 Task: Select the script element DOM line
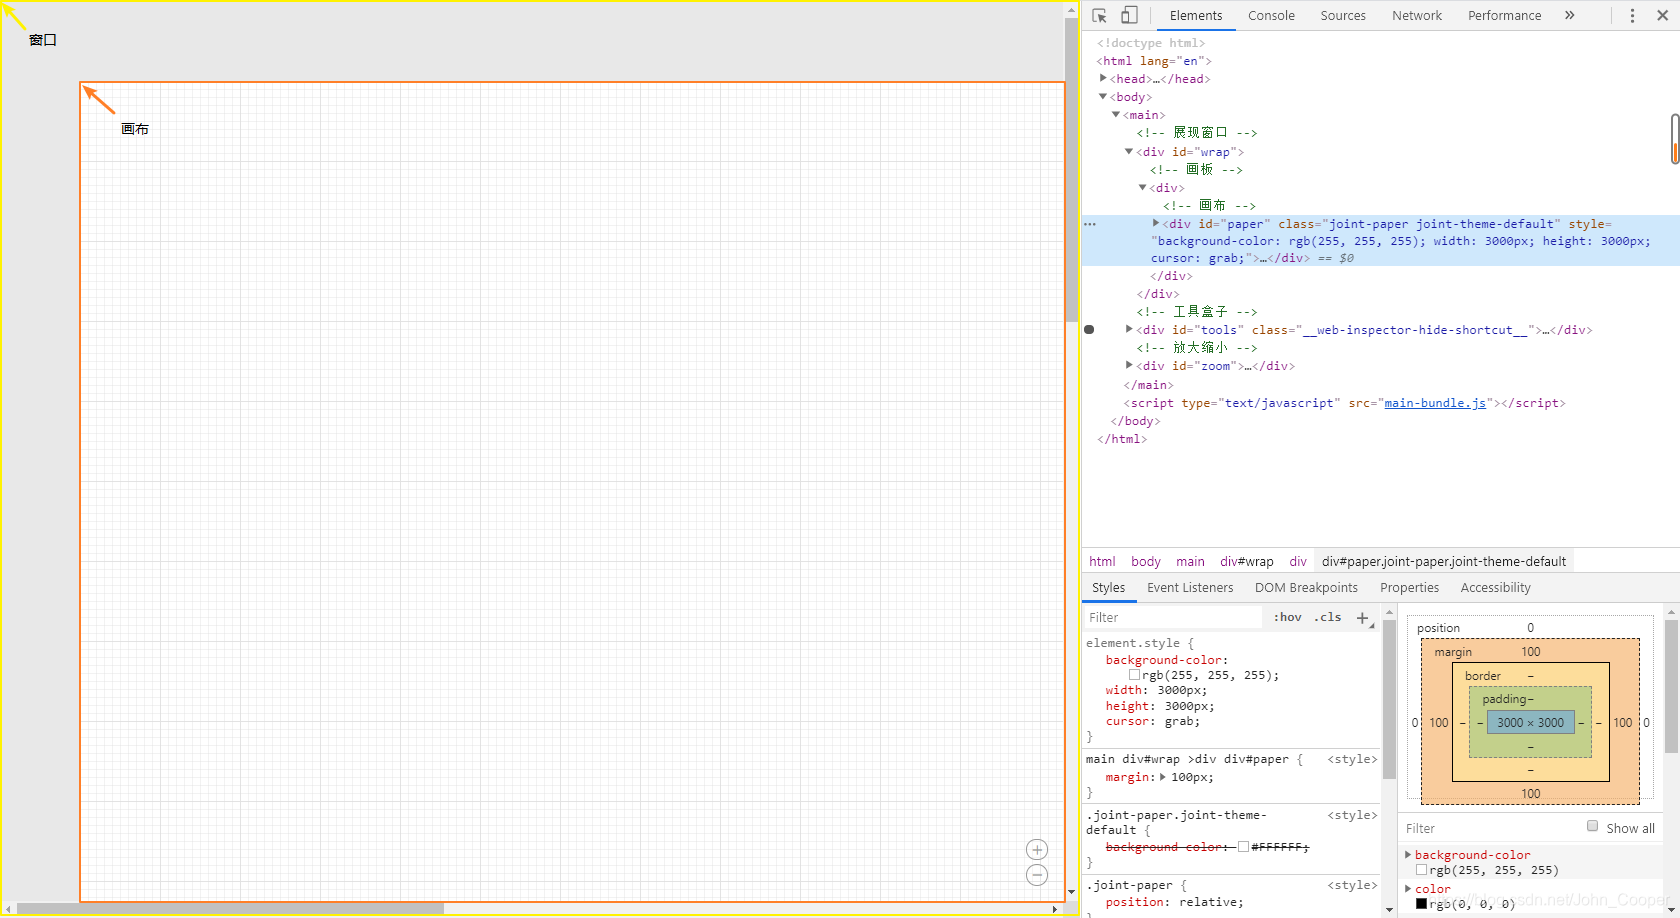[1344, 403]
